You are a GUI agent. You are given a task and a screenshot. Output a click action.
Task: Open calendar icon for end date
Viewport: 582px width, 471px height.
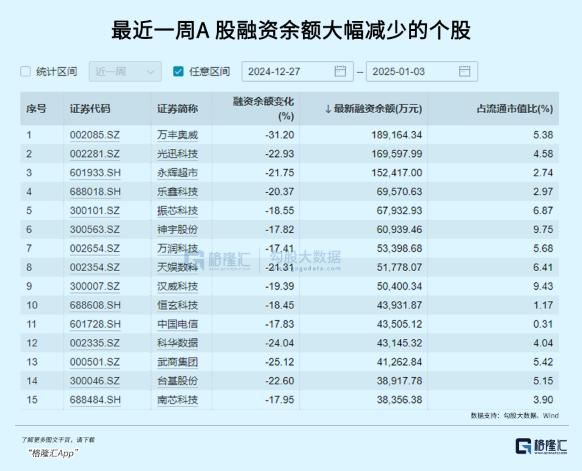pyautogui.click(x=464, y=71)
